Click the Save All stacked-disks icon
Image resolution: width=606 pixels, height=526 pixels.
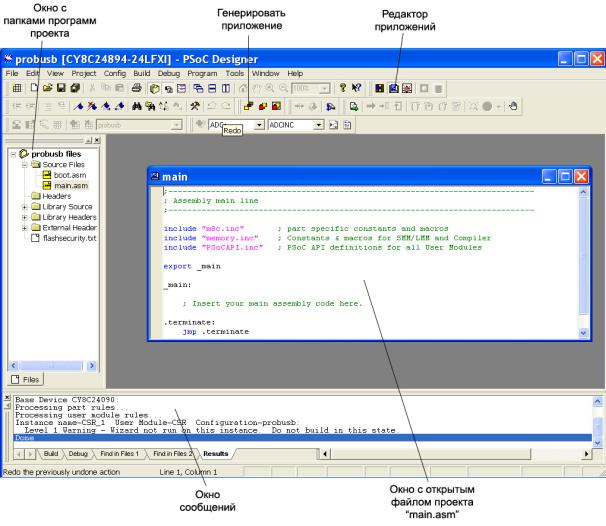75,88
